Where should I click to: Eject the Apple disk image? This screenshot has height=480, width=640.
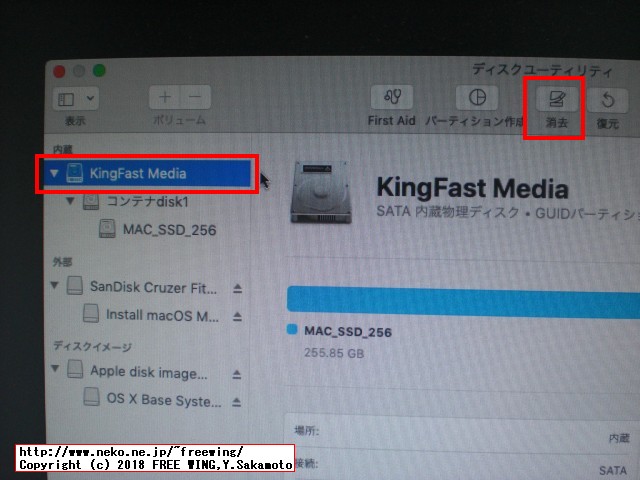click(237, 373)
